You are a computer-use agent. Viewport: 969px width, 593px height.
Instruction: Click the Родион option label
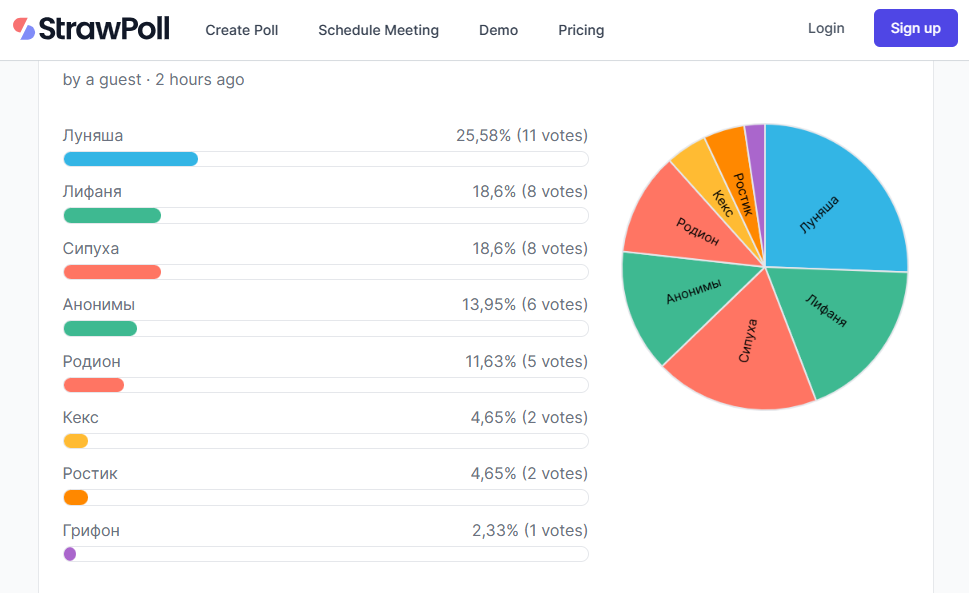92,361
